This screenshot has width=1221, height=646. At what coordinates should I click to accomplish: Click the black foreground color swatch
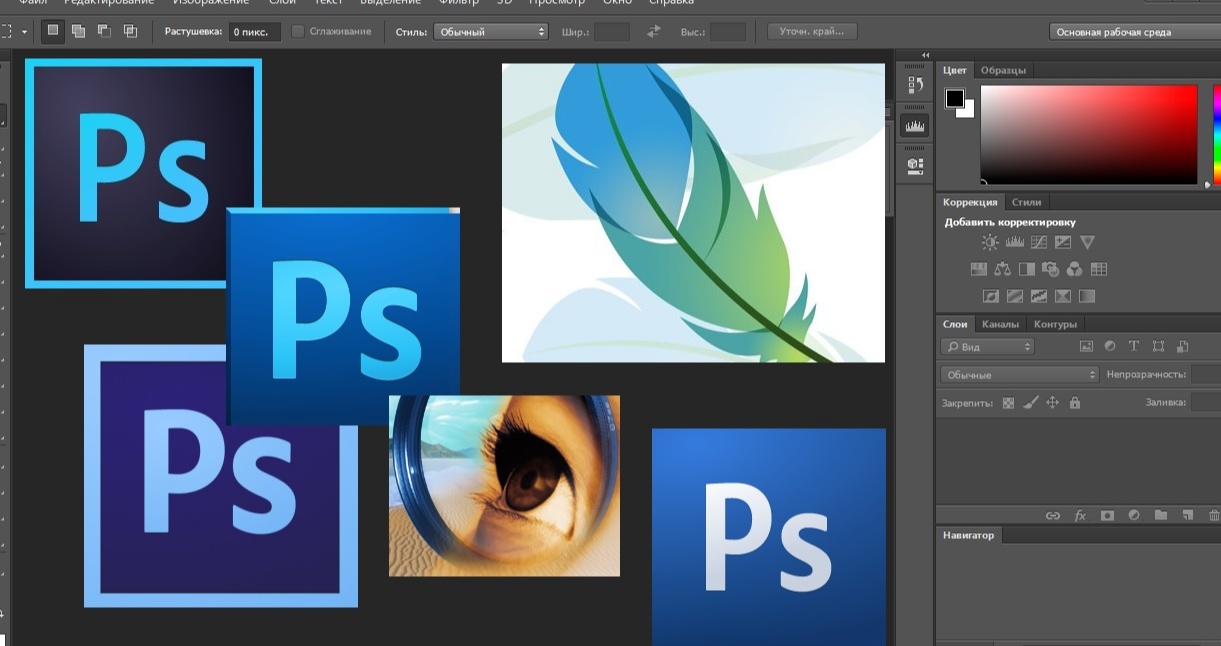click(955, 98)
